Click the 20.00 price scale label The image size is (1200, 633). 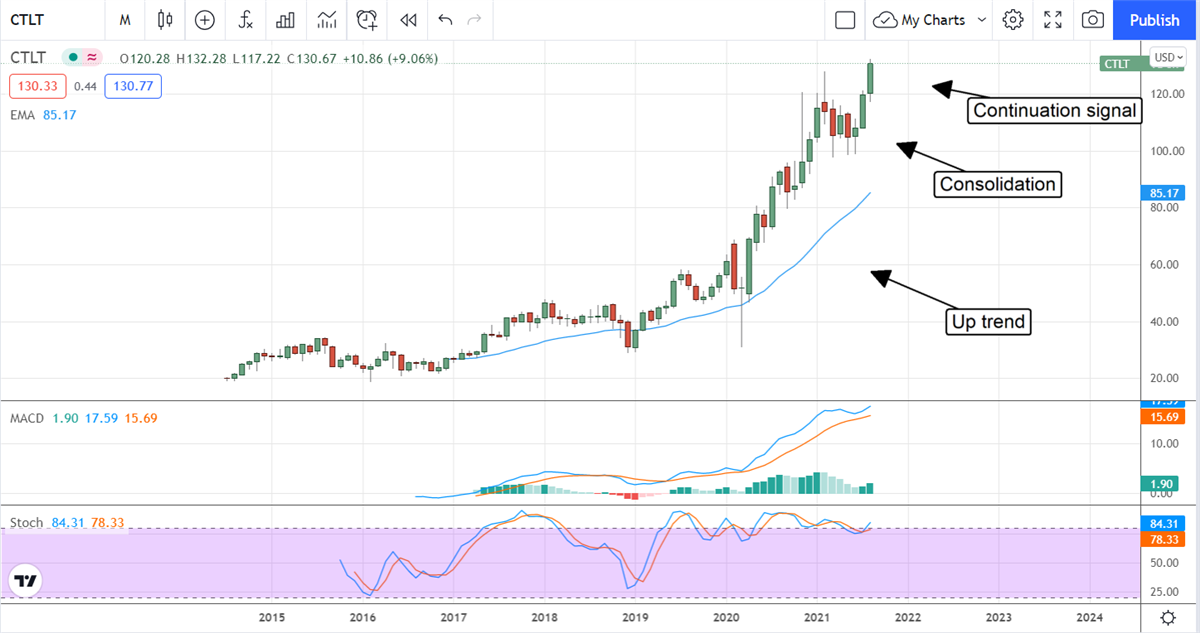[x=1166, y=378]
